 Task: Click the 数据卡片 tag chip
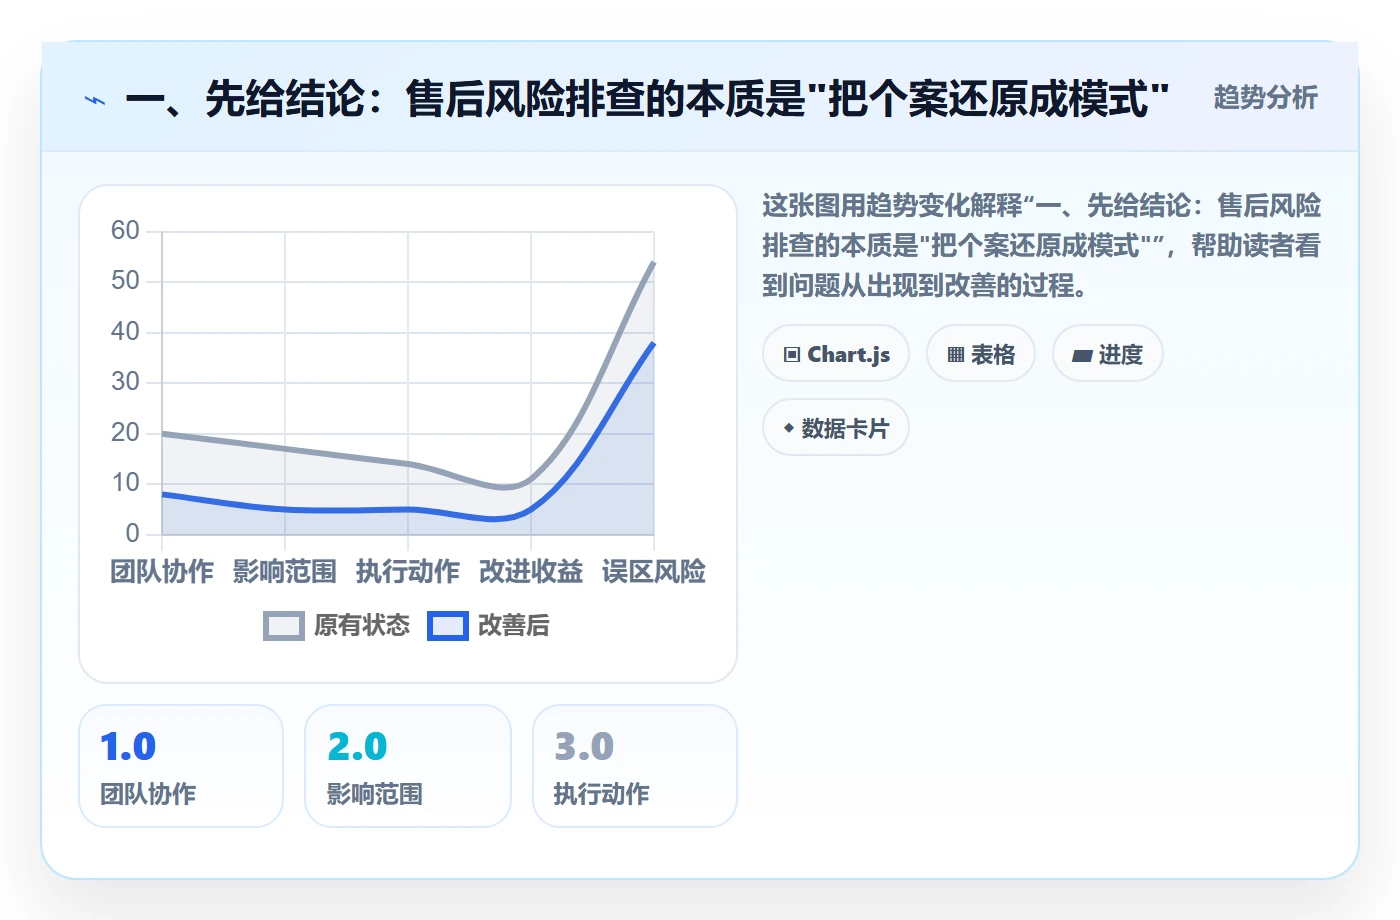[836, 428]
